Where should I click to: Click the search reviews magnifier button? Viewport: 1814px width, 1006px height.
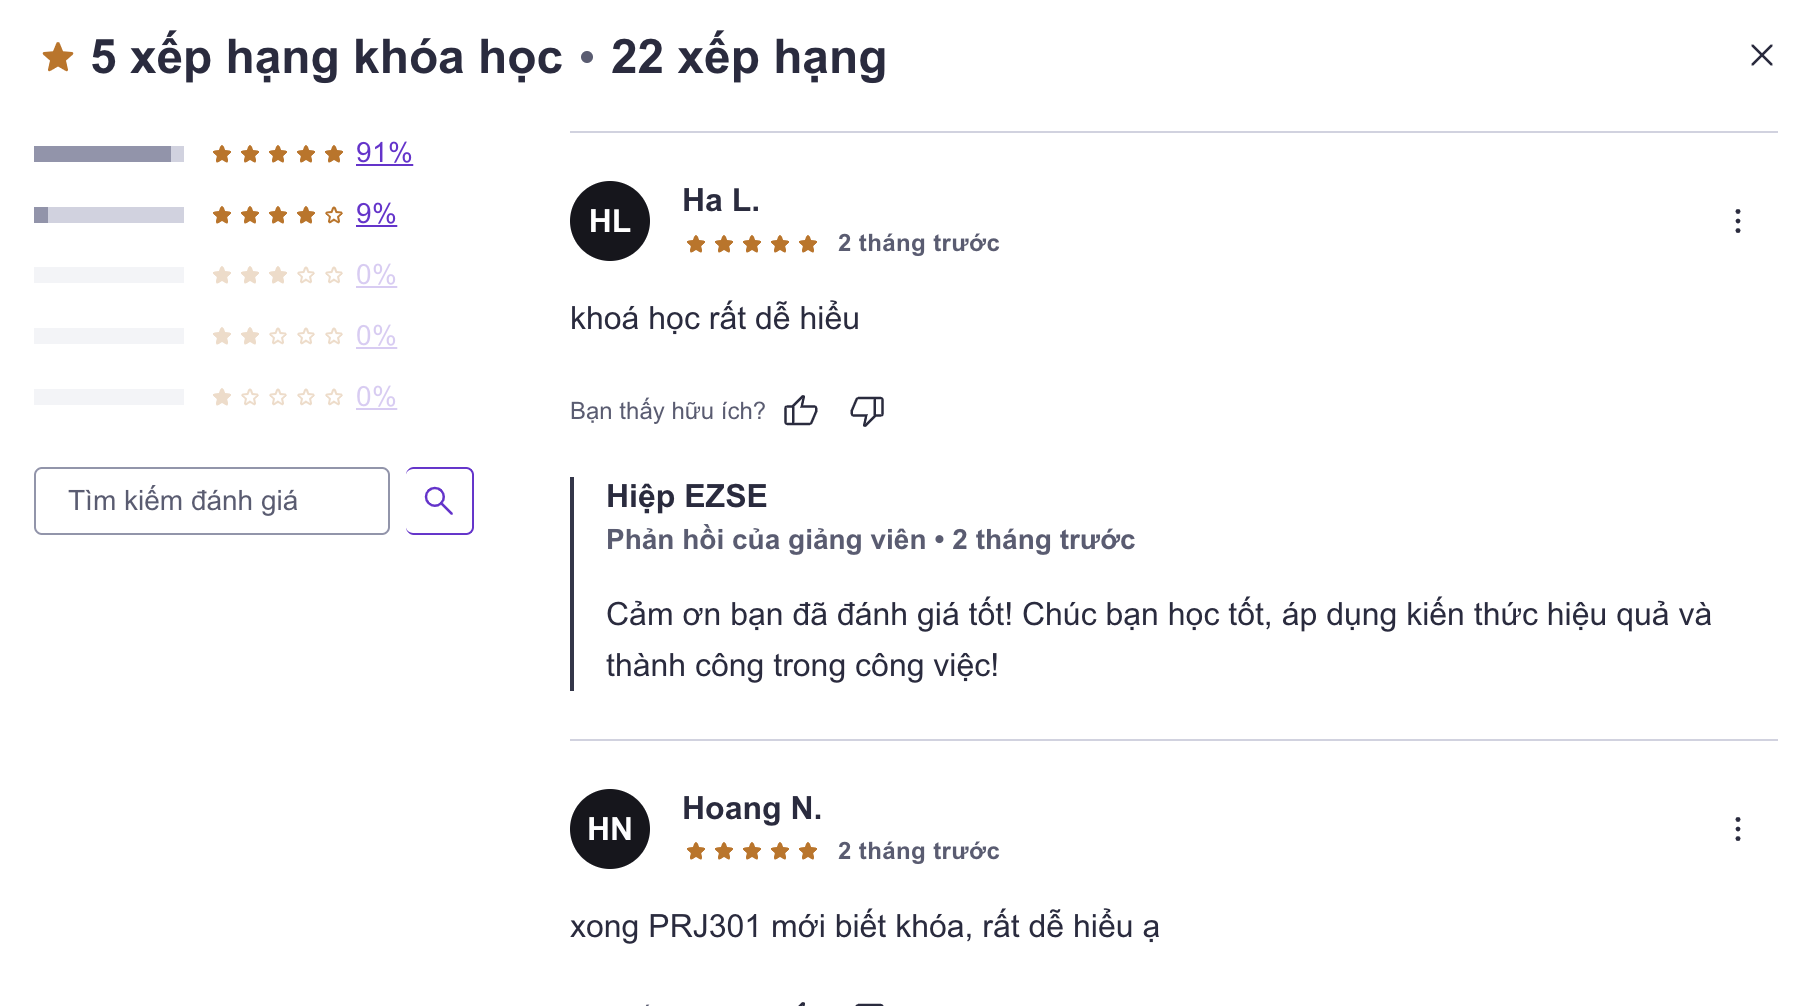pyautogui.click(x=439, y=501)
